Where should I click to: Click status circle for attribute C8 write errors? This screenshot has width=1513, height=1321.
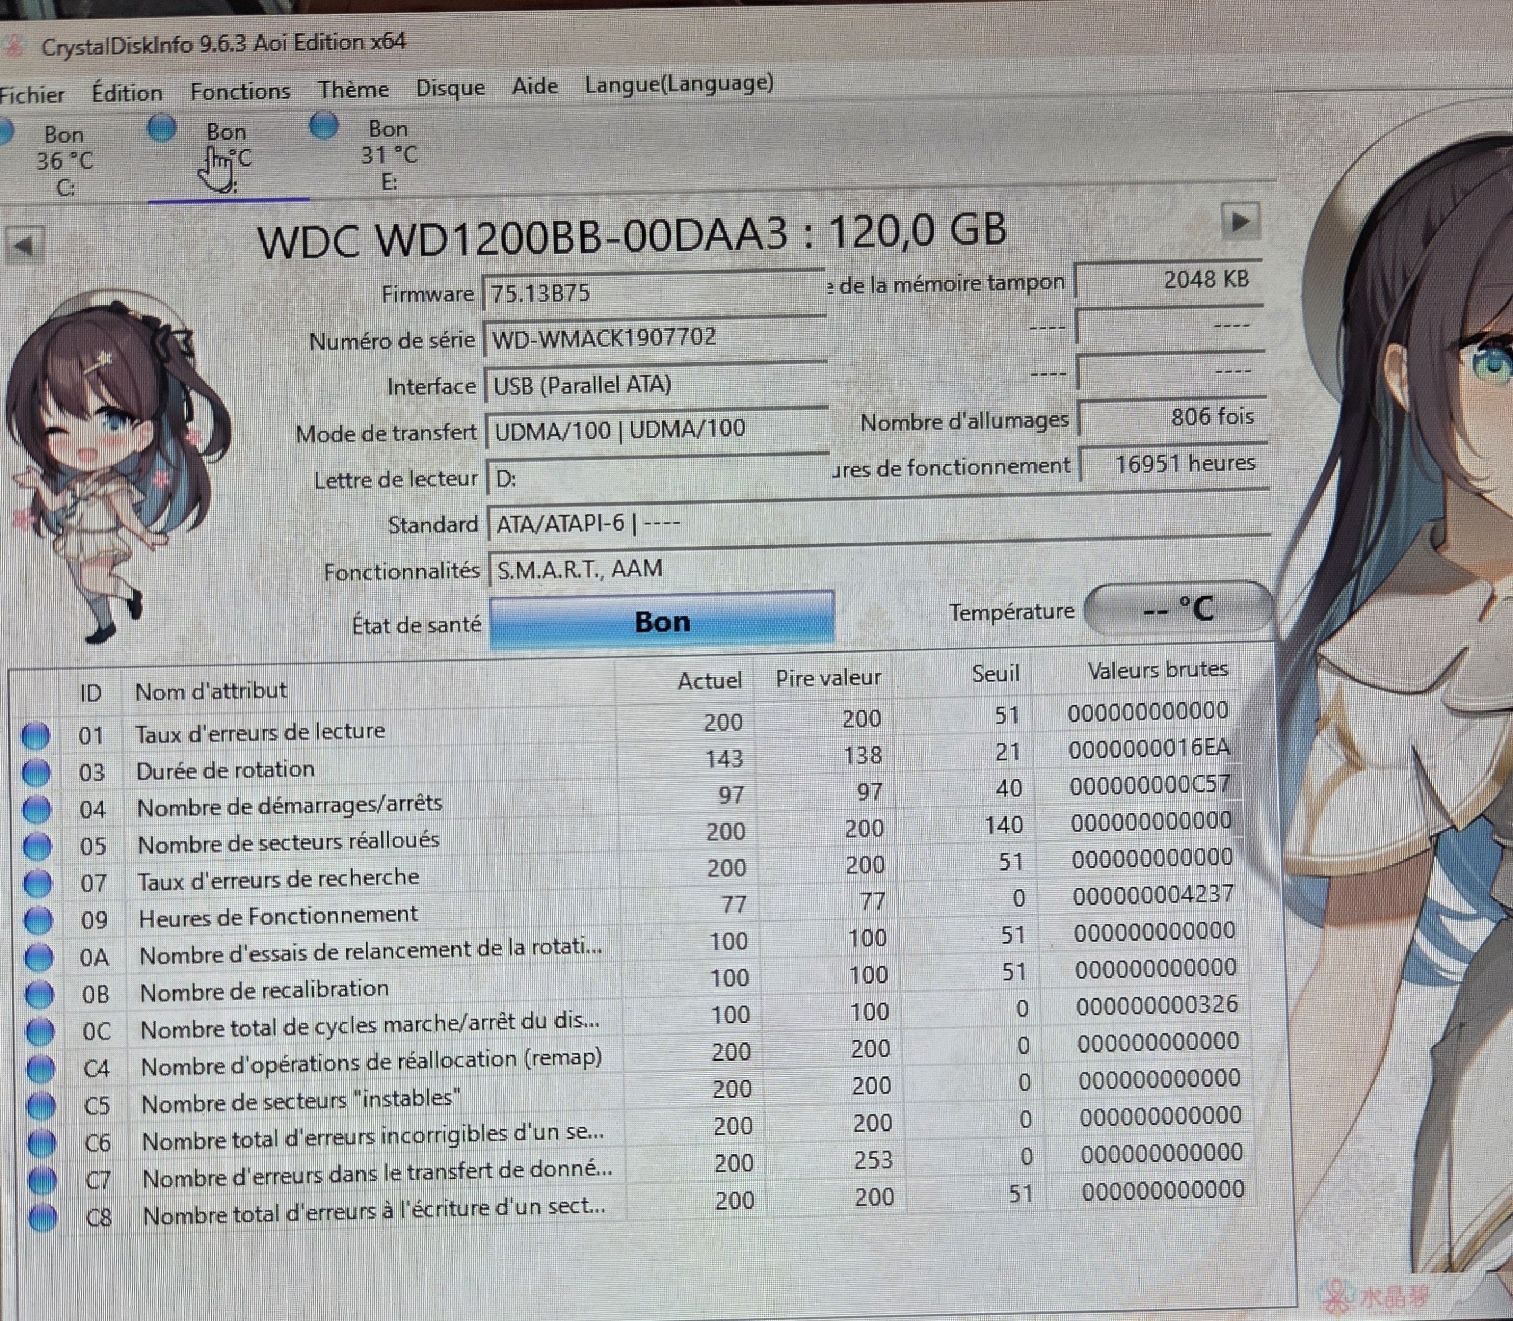tap(43, 1217)
